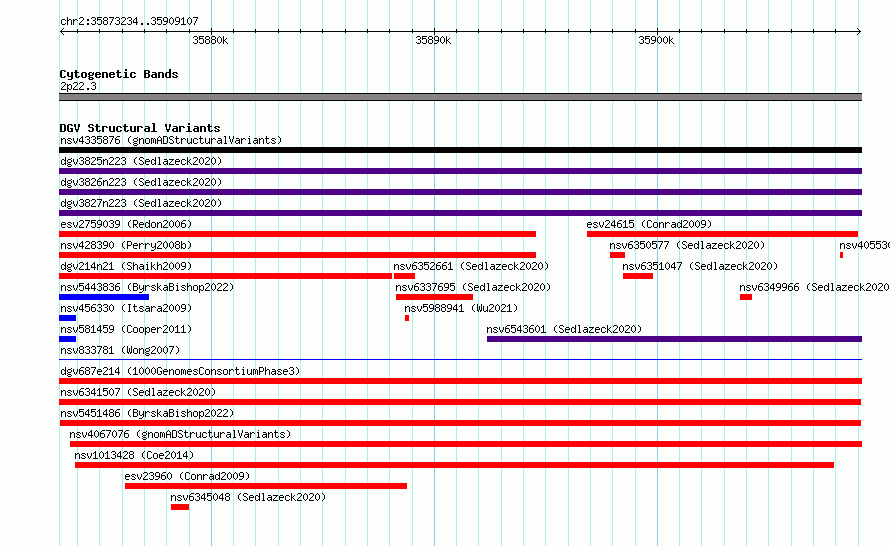890x546 pixels.
Task: Click the red esv23960 variant bar
Action: [x=266, y=486]
